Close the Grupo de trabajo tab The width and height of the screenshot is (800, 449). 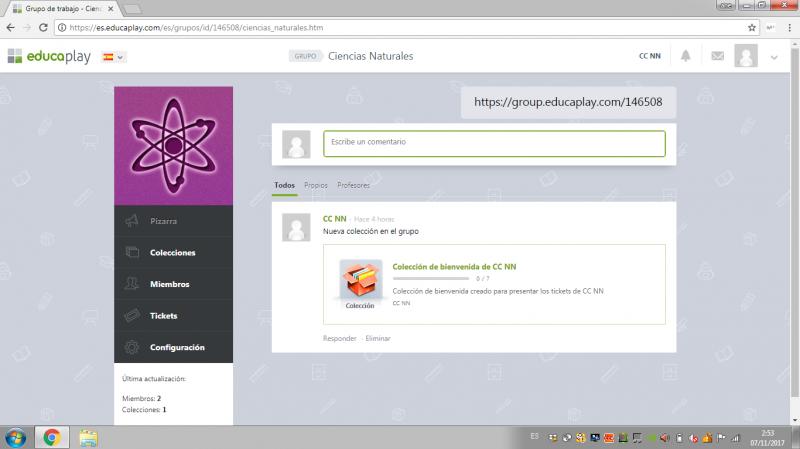click(x=111, y=9)
